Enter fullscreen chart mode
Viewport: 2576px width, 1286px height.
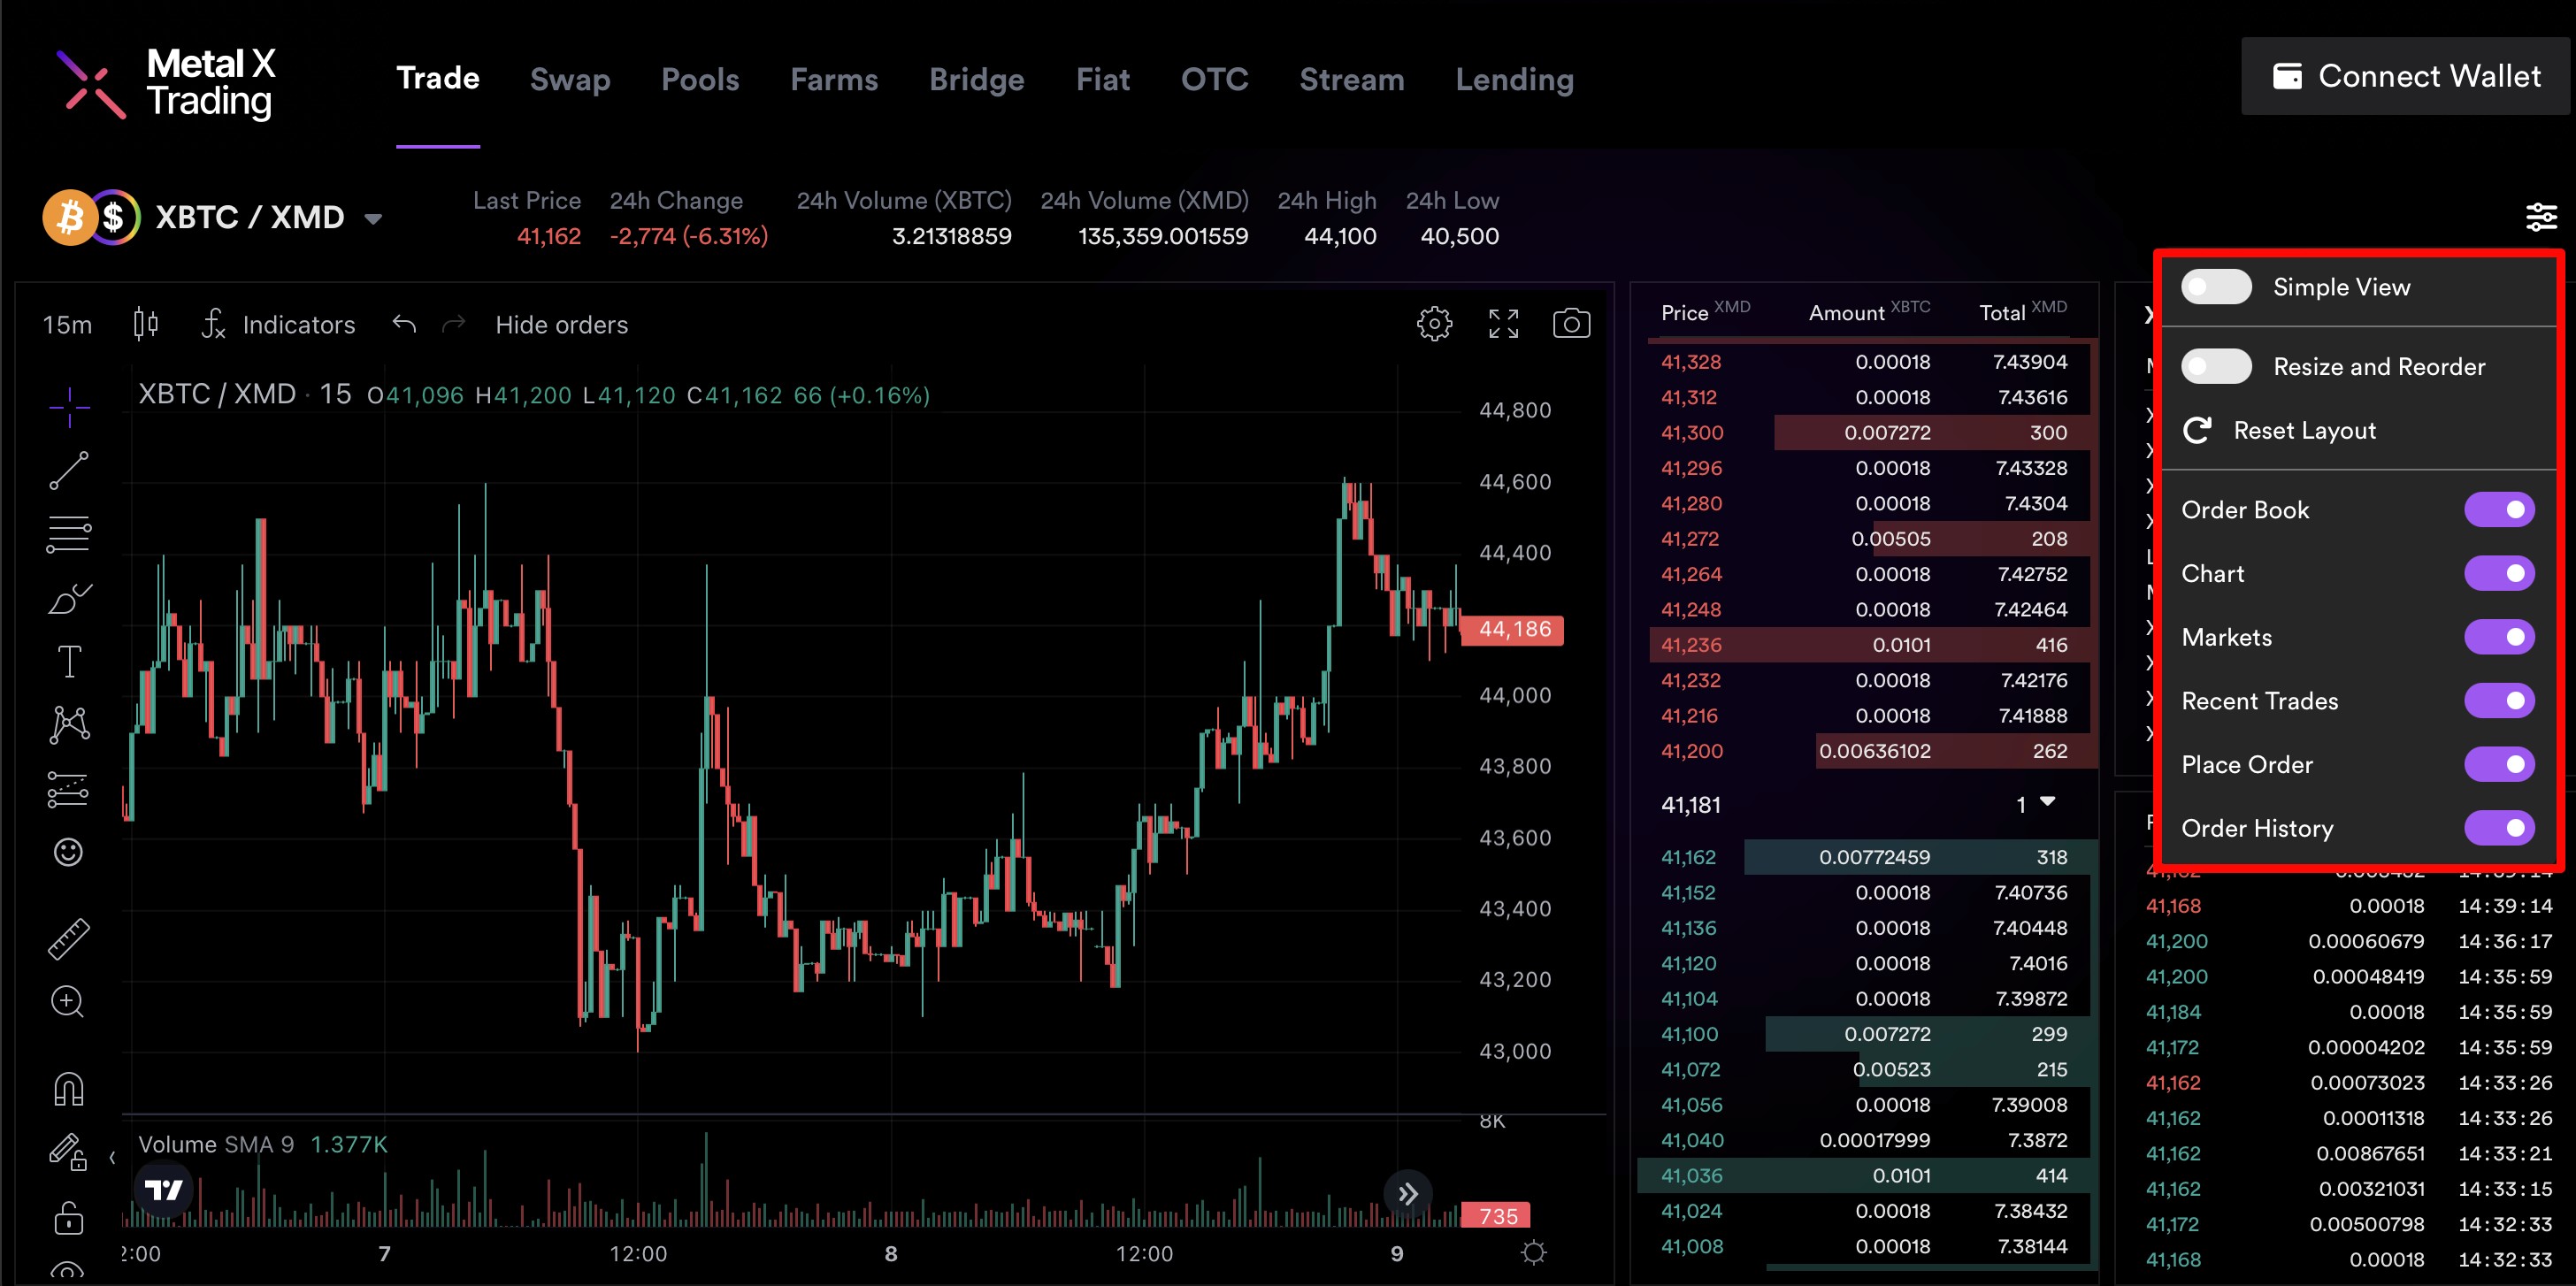point(1502,324)
